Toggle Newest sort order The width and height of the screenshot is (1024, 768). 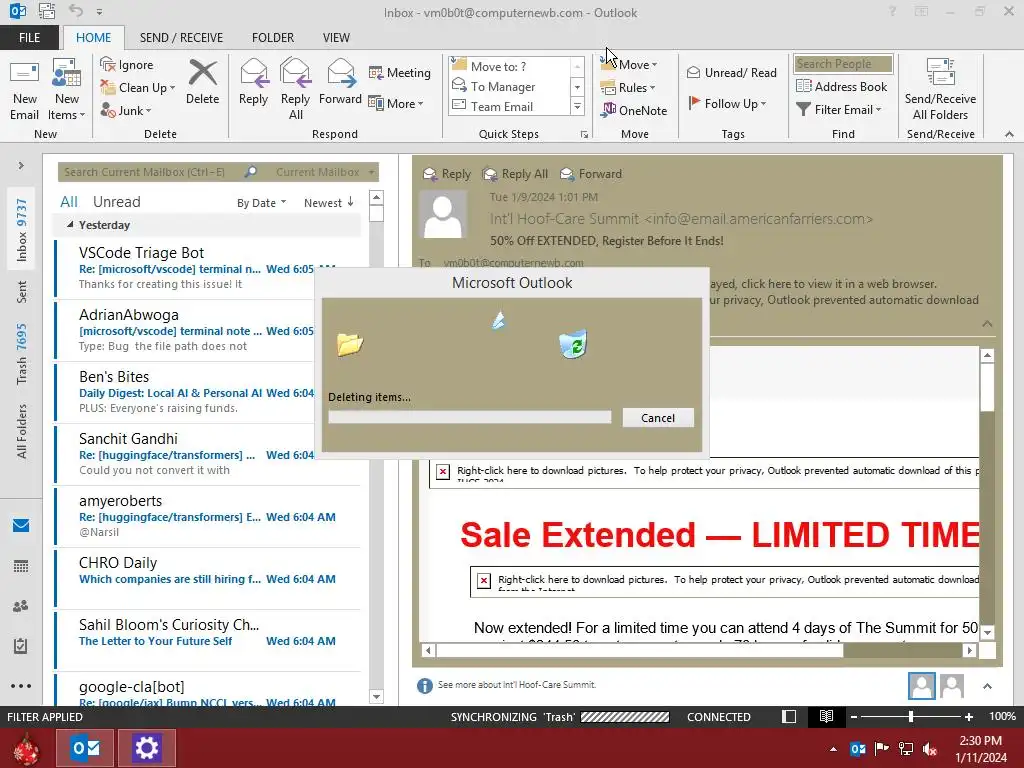point(328,202)
